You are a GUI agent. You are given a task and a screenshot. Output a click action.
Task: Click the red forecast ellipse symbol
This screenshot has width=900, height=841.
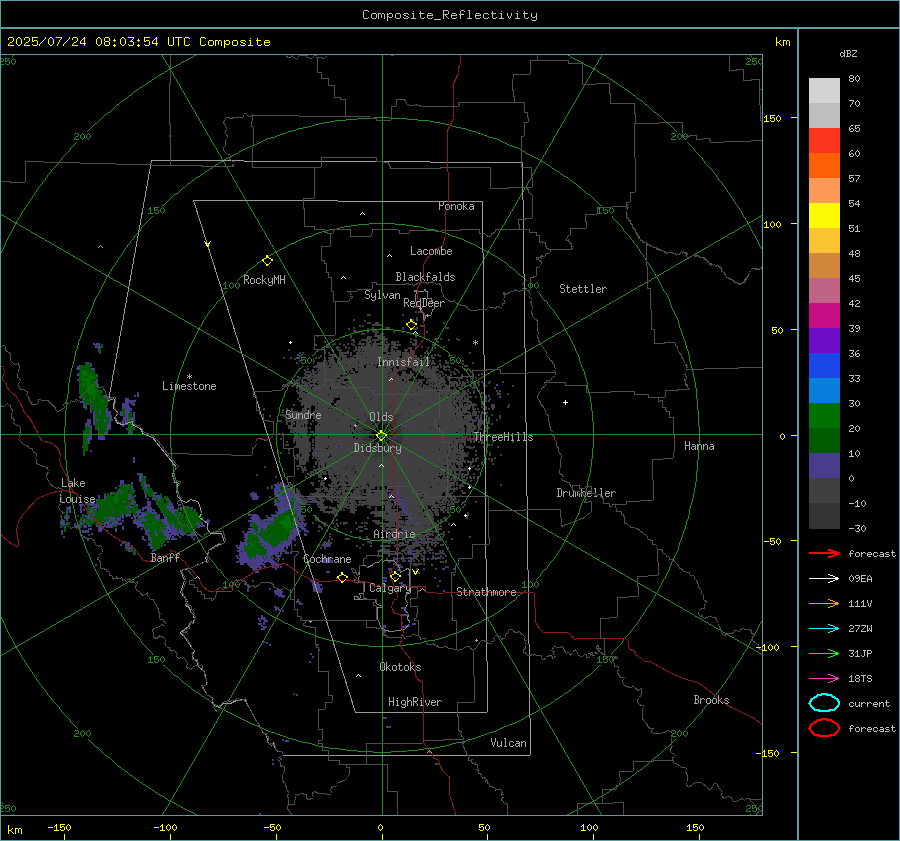(x=824, y=728)
